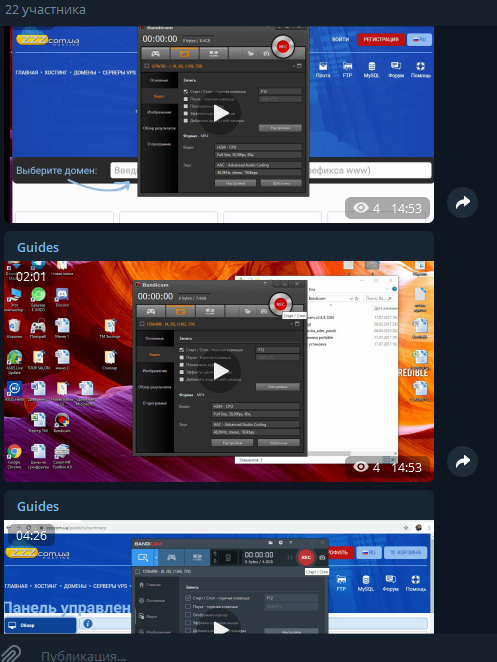
Task: Play the 02:01 desktop video
Action: click(219, 371)
